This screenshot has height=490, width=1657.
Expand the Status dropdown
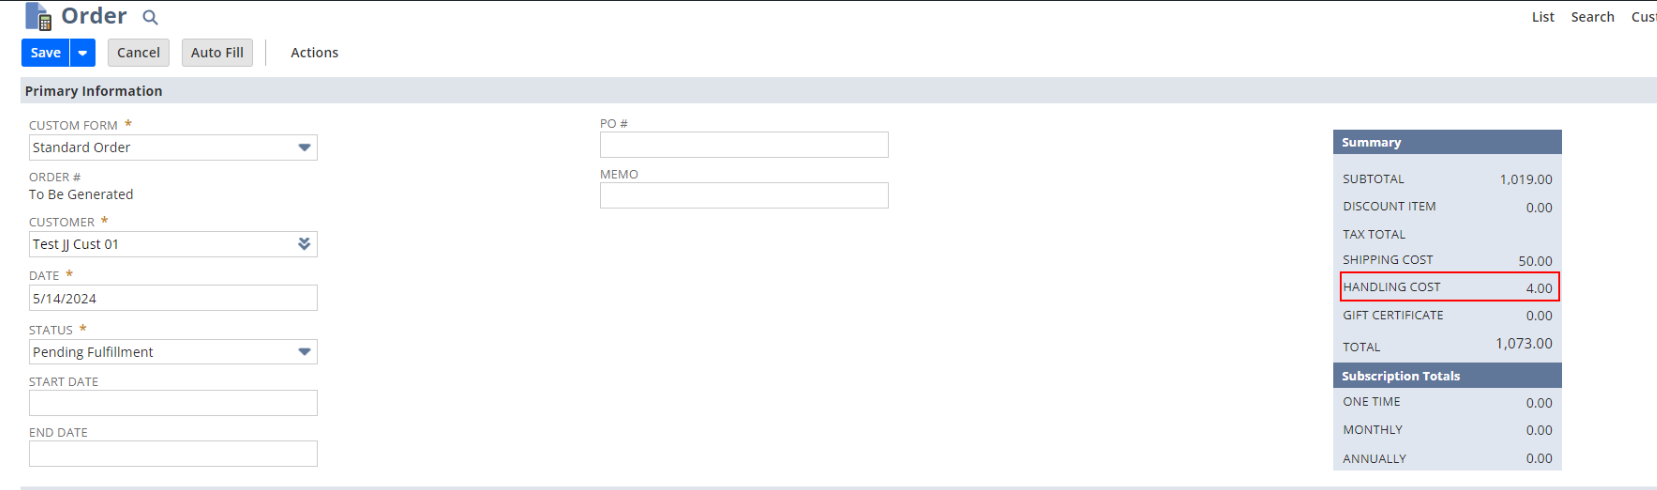click(304, 352)
